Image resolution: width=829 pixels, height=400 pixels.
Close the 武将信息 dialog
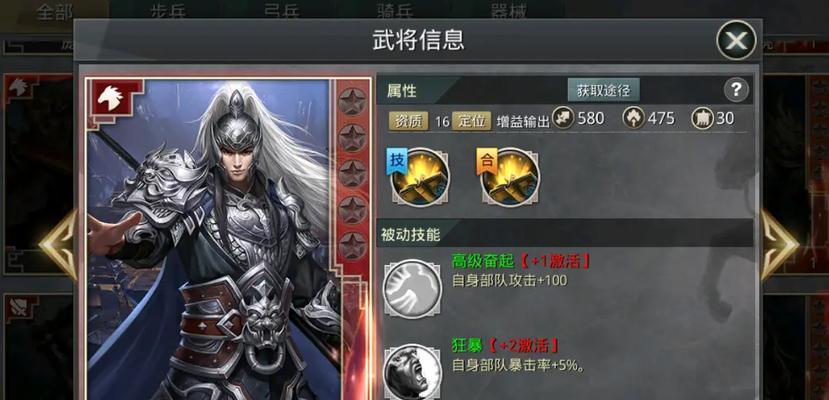[x=736, y=40]
